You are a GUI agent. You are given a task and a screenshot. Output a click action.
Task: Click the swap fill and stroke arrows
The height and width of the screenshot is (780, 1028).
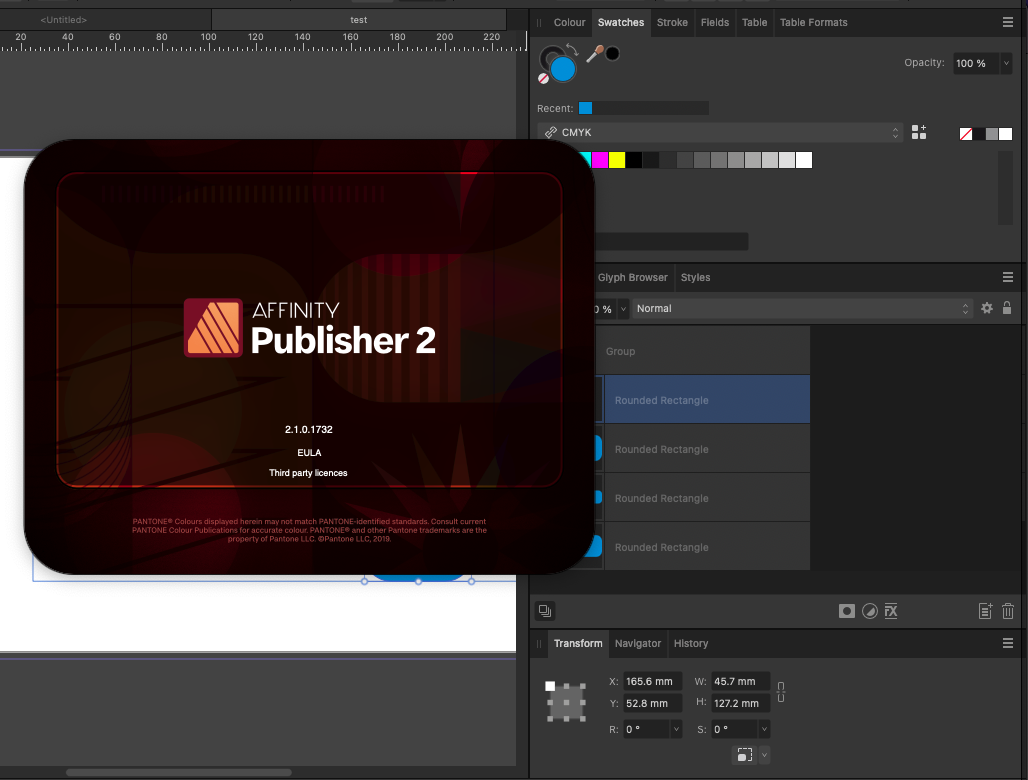click(572, 49)
